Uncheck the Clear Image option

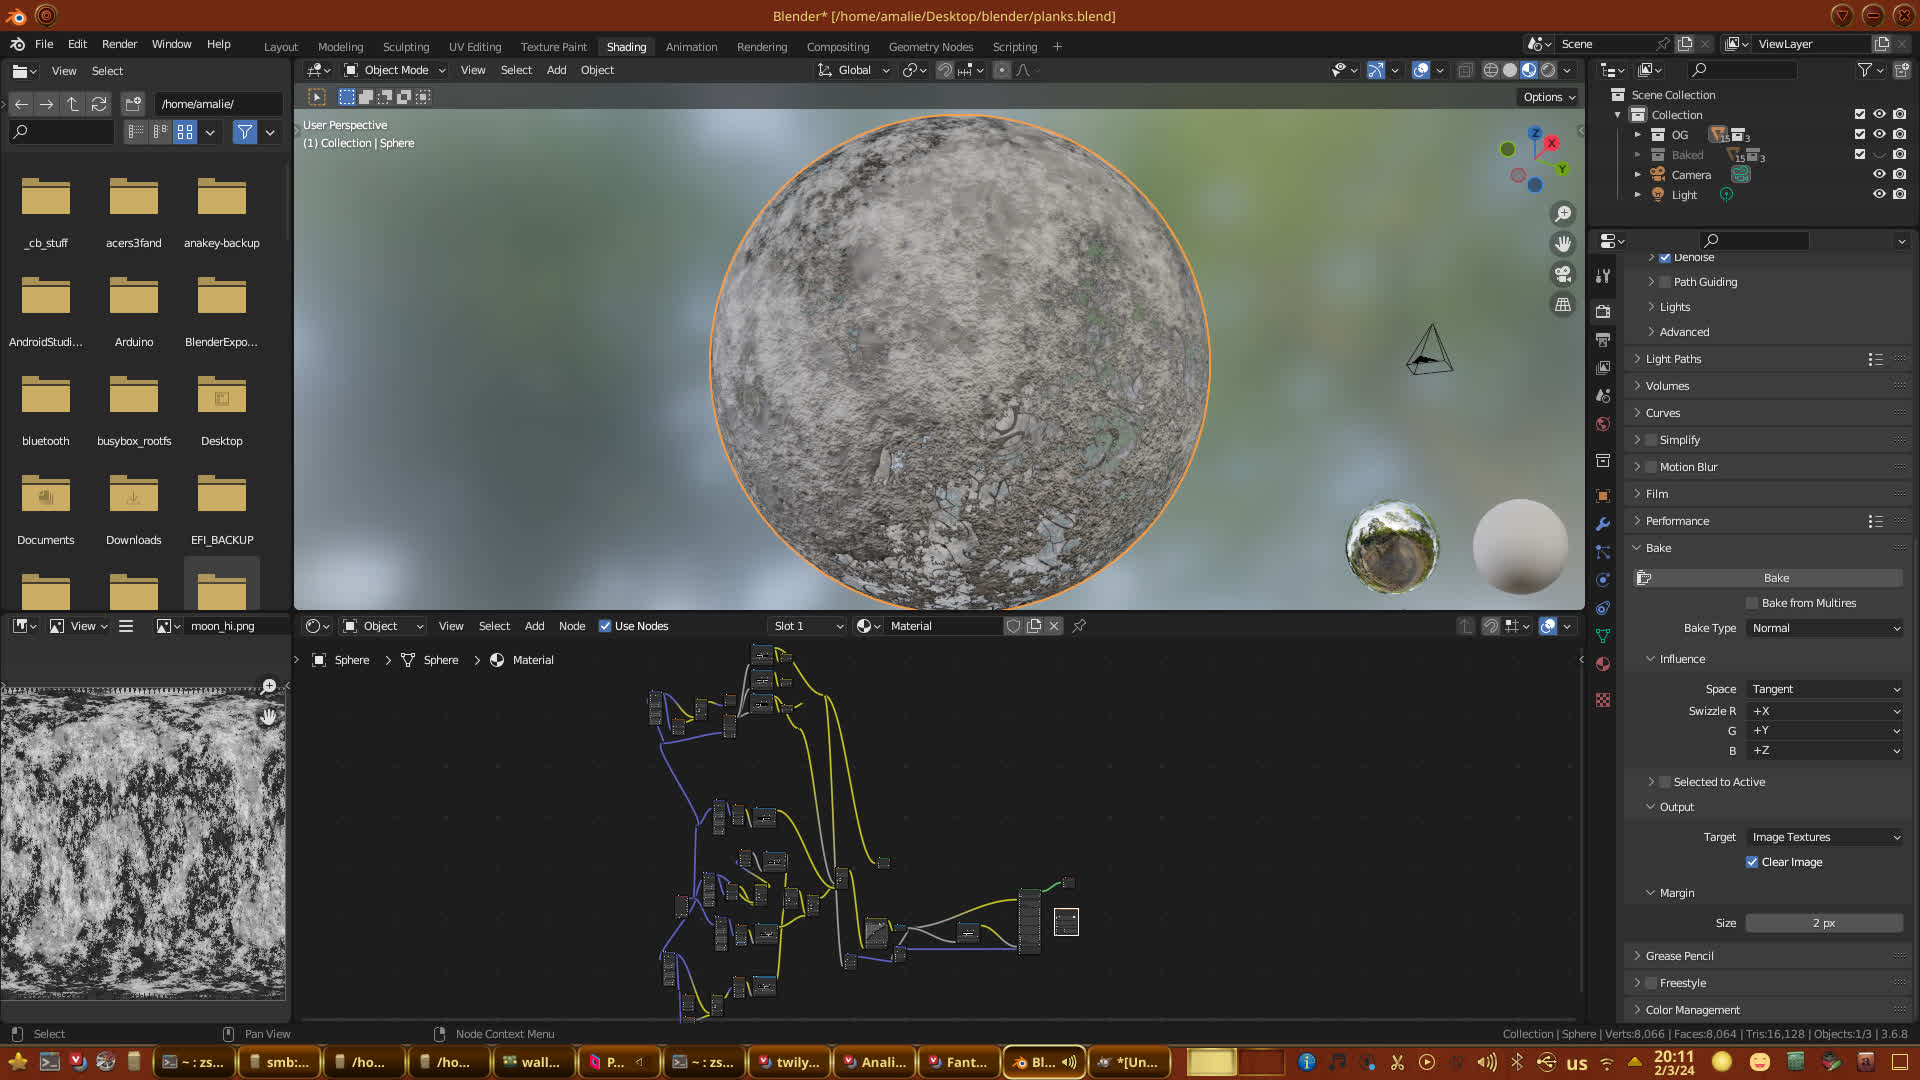point(1752,862)
